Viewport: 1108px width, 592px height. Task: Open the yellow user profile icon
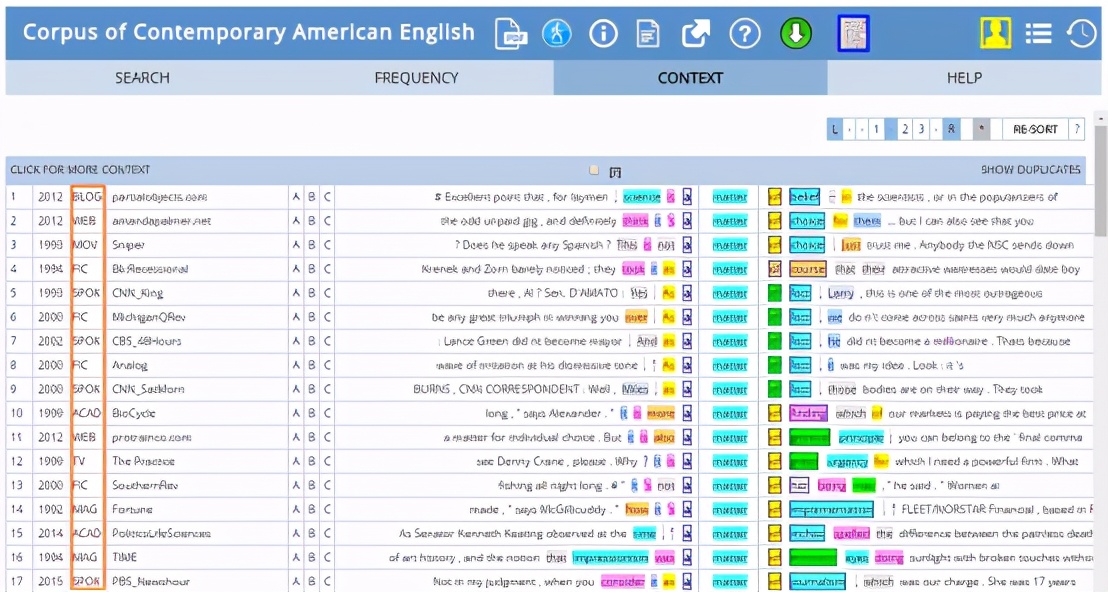tap(995, 33)
